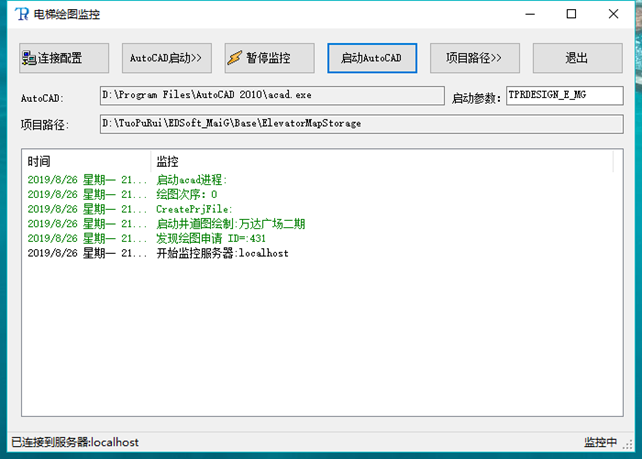Expand the AutoCAD启动>> options
The image size is (642, 459).
[x=166, y=58]
